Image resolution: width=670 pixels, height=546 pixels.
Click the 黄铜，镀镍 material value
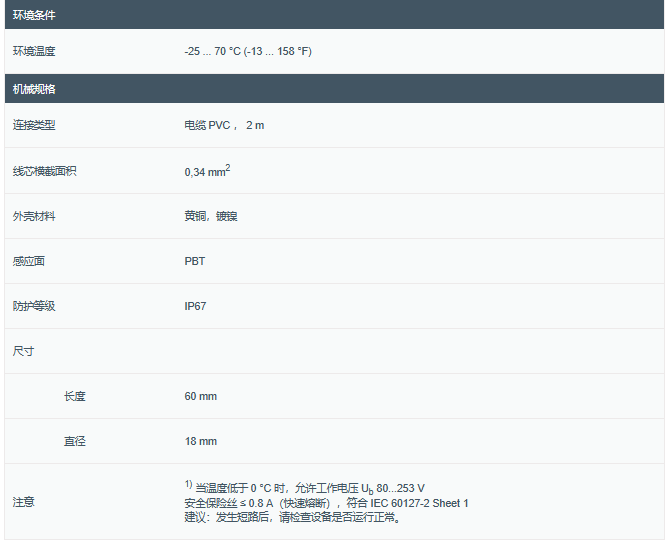pyautogui.click(x=210, y=216)
